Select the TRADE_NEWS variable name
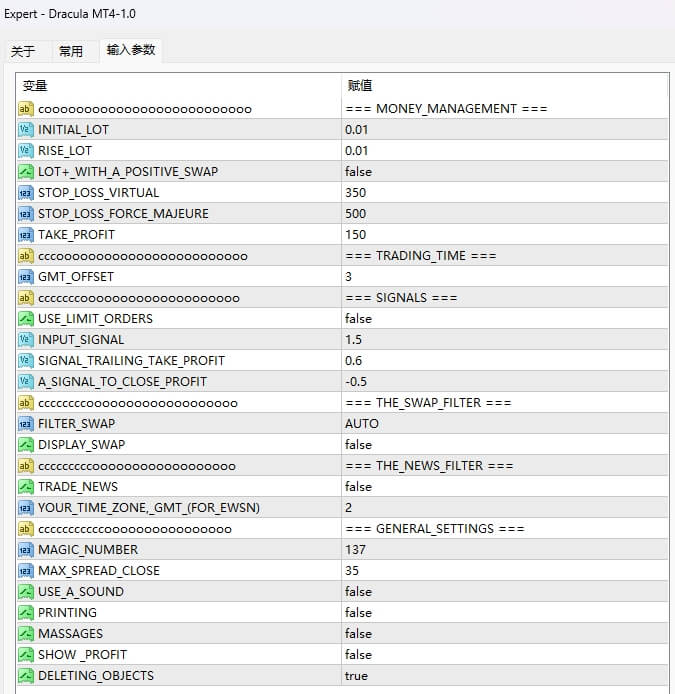675x694 pixels. pos(78,487)
